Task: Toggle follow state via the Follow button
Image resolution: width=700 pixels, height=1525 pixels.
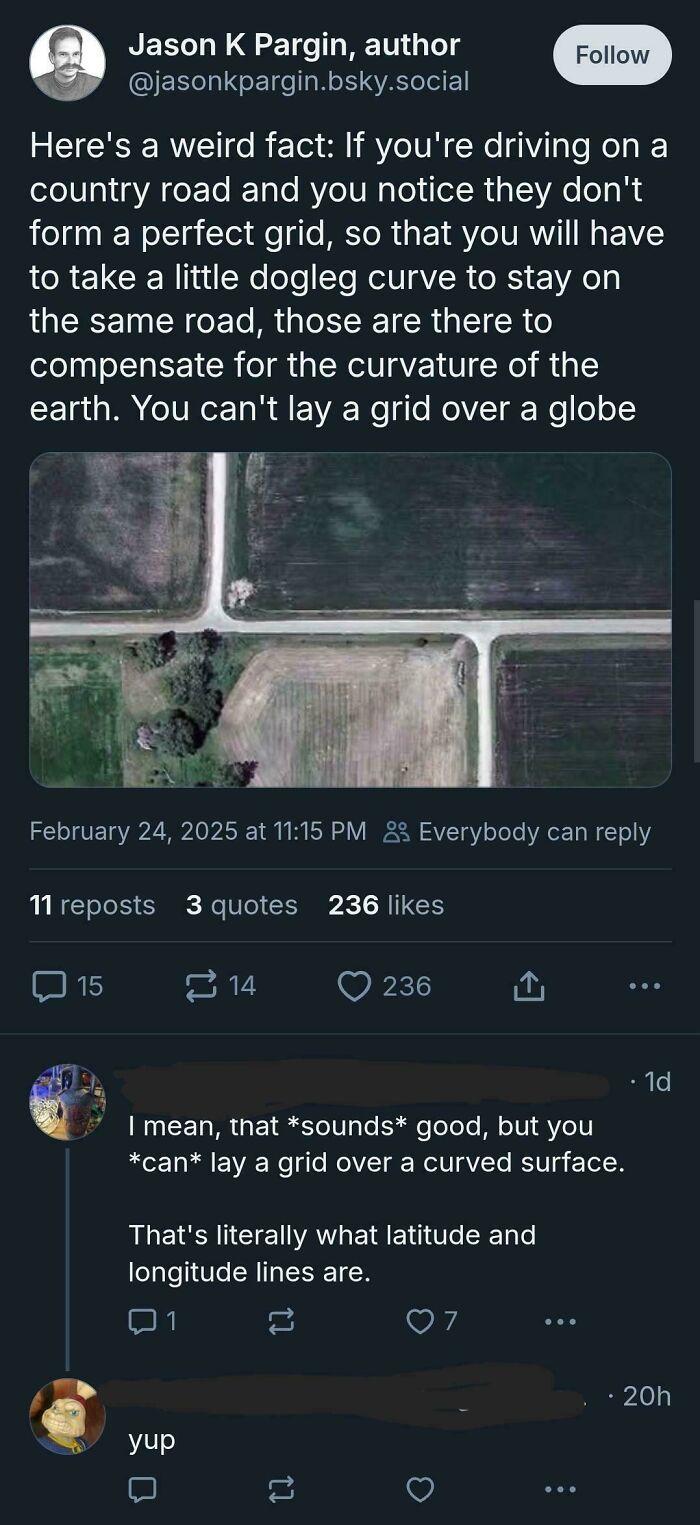Action: point(612,55)
